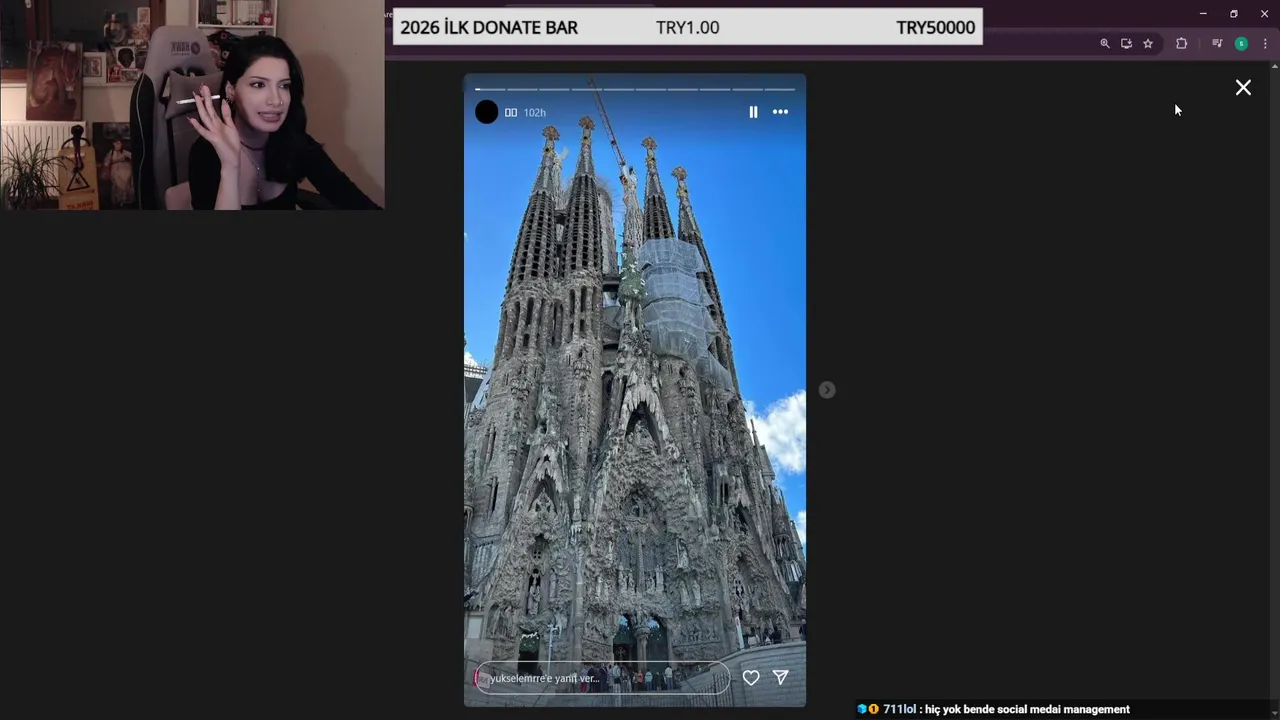Open the story's three-dot options menu
1280x720 pixels.
coord(780,112)
